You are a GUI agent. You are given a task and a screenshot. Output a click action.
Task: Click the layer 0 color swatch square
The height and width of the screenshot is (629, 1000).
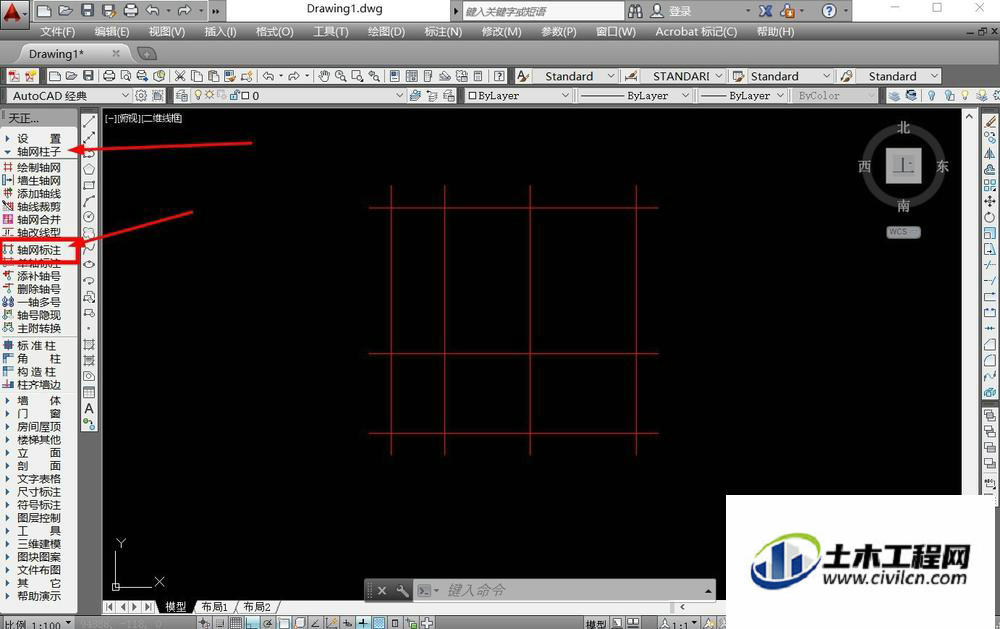point(246,95)
